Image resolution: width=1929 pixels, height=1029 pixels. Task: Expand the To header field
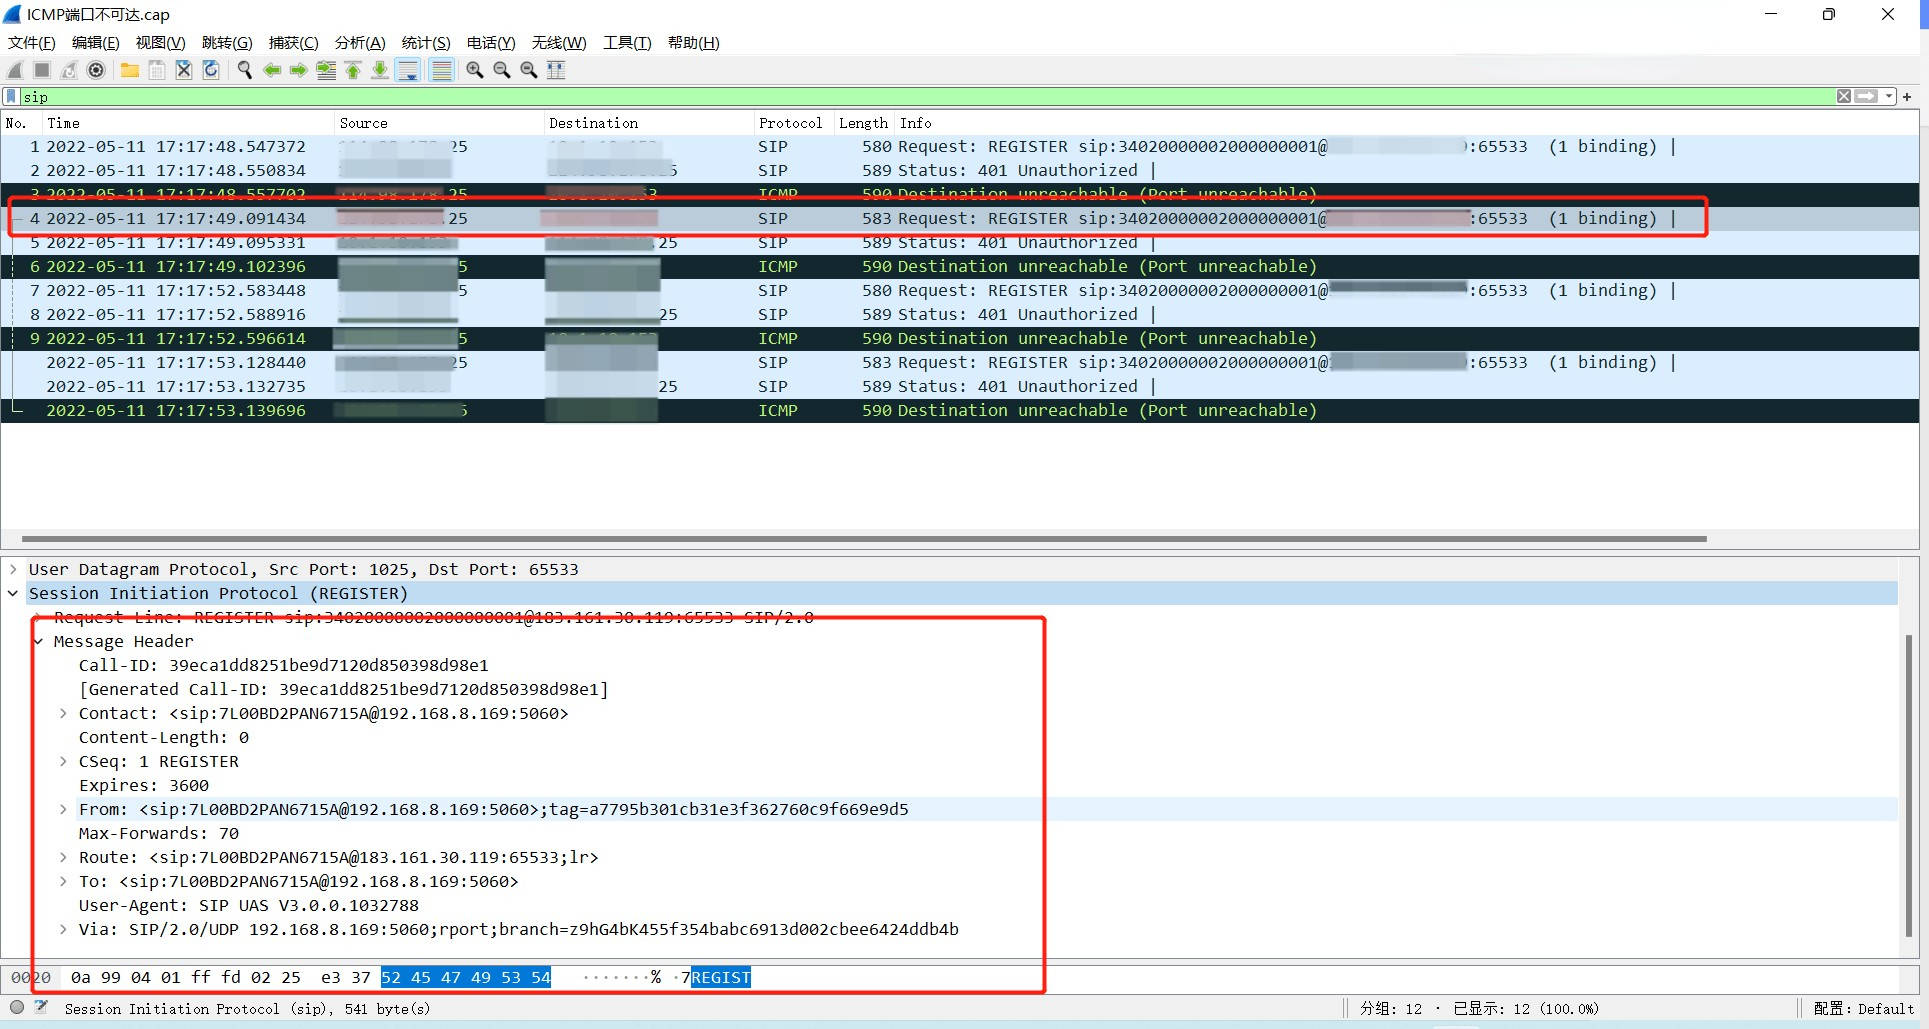coord(63,881)
